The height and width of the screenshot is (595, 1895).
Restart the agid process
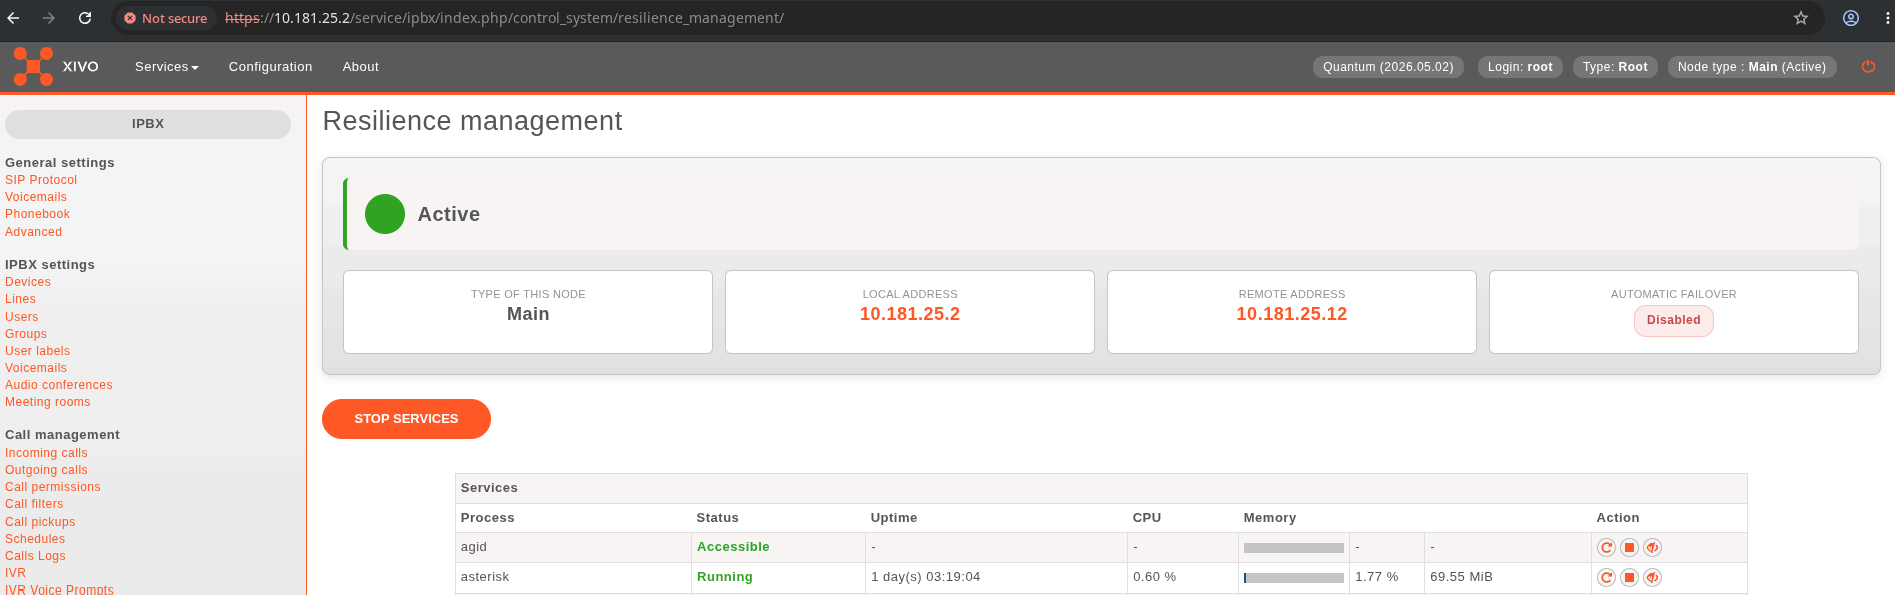(1606, 547)
